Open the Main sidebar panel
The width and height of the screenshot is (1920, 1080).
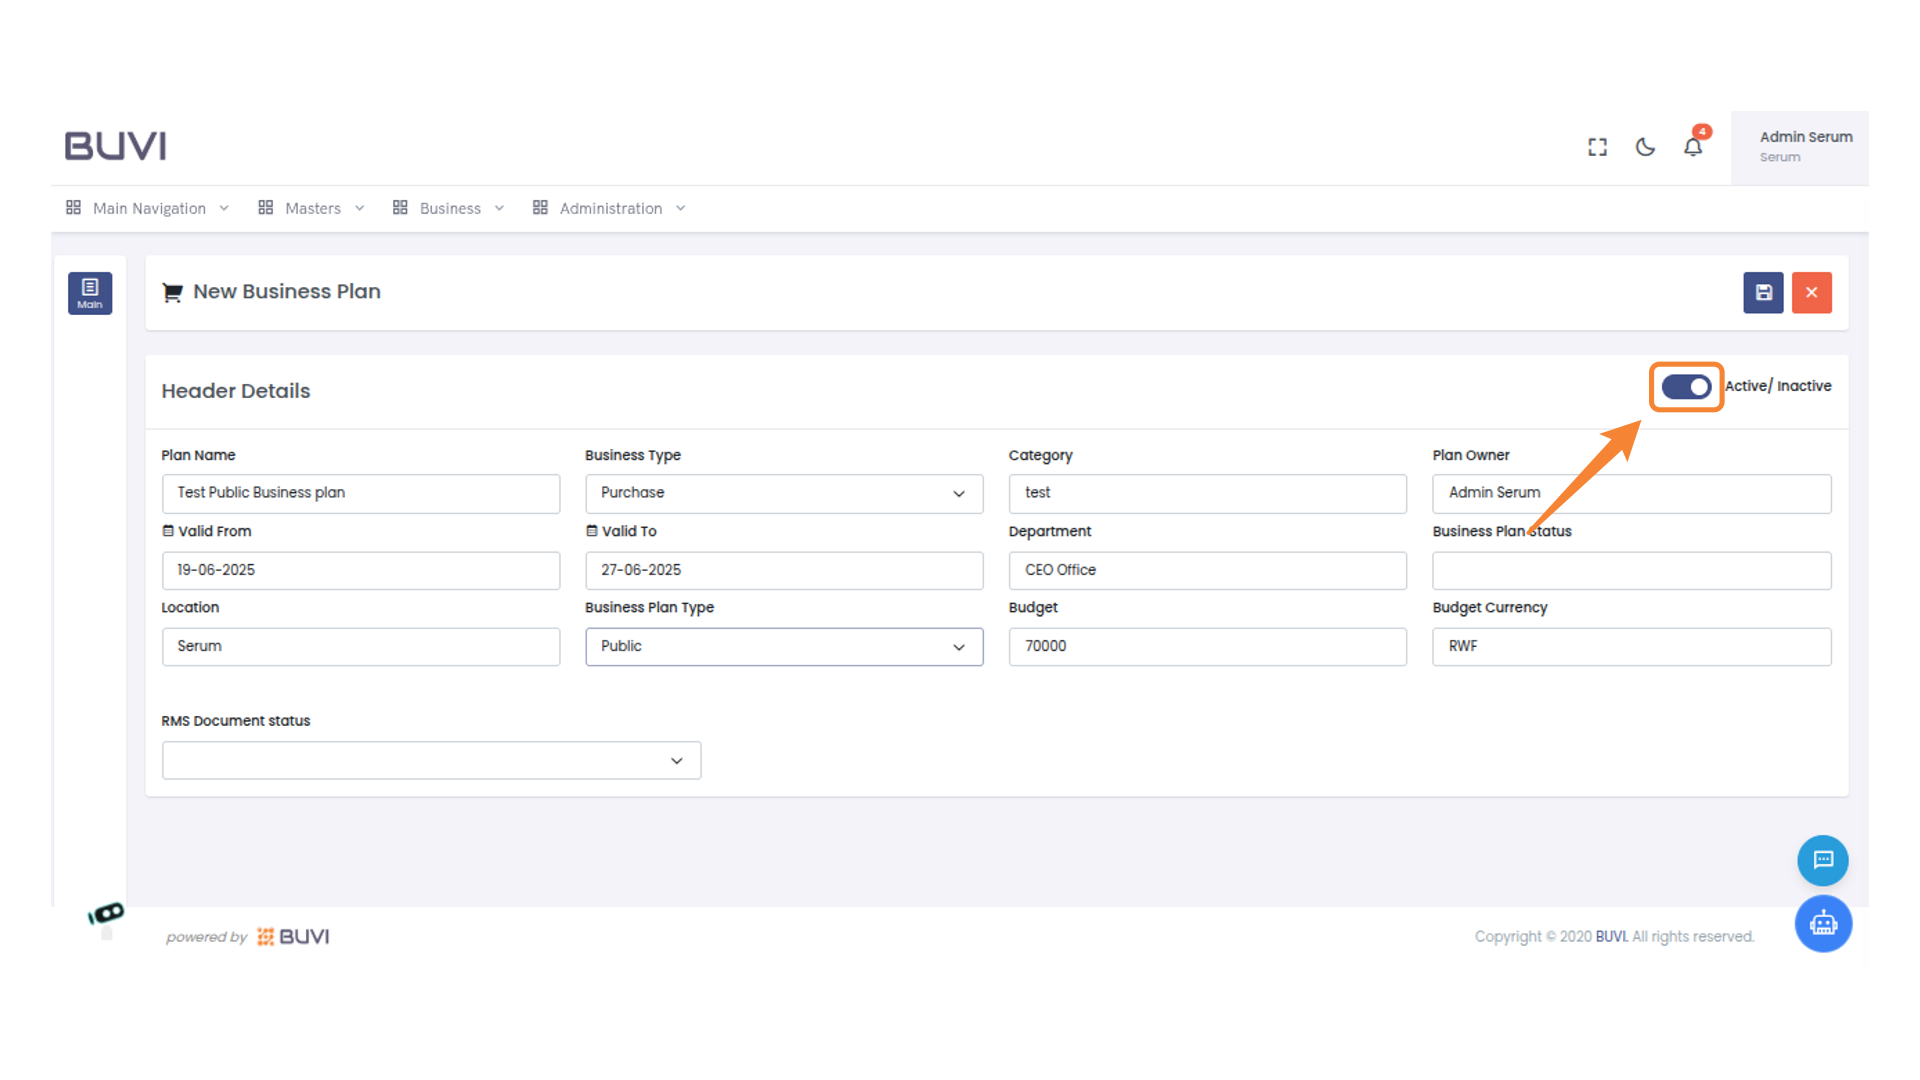90,293
